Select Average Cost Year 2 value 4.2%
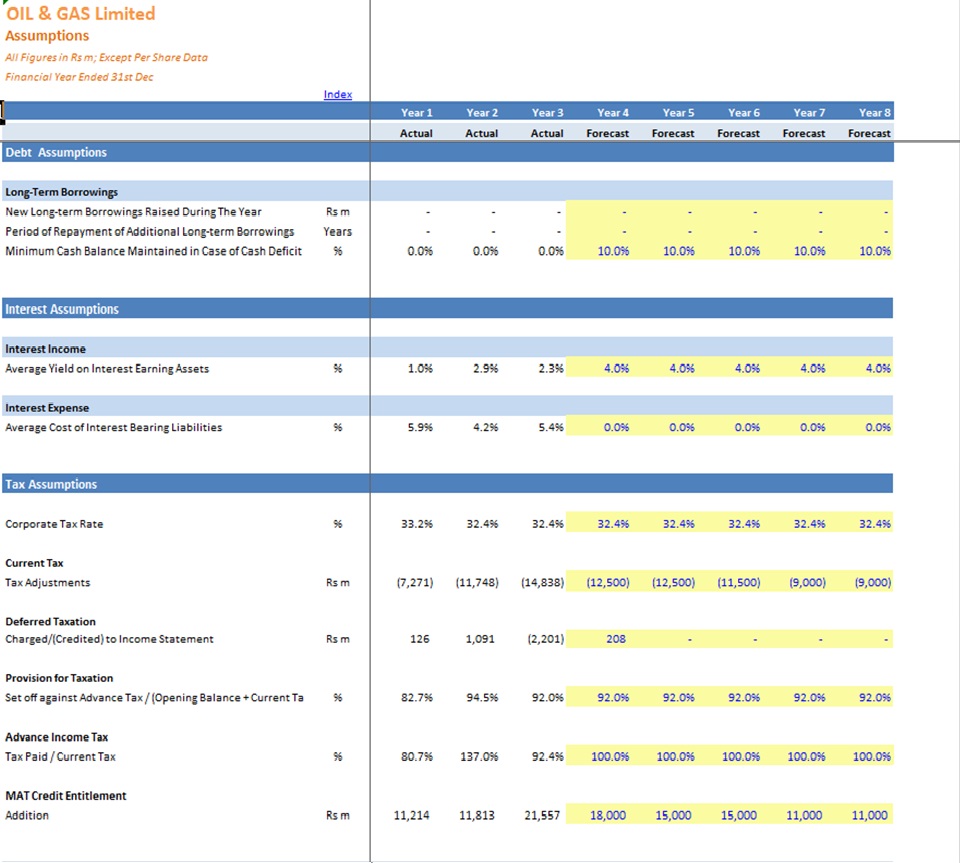Viewport: 960px width, 863px height. click(x=486, y=427)
